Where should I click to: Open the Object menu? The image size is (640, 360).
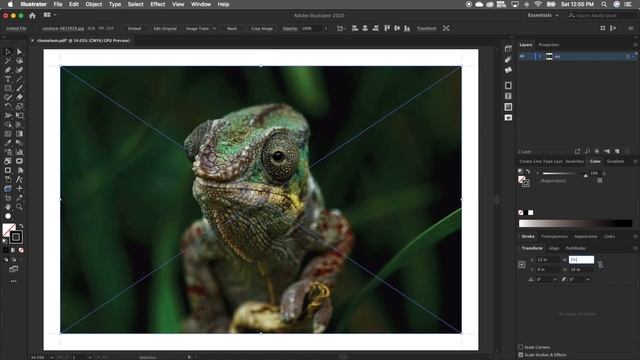pos(93,4)
